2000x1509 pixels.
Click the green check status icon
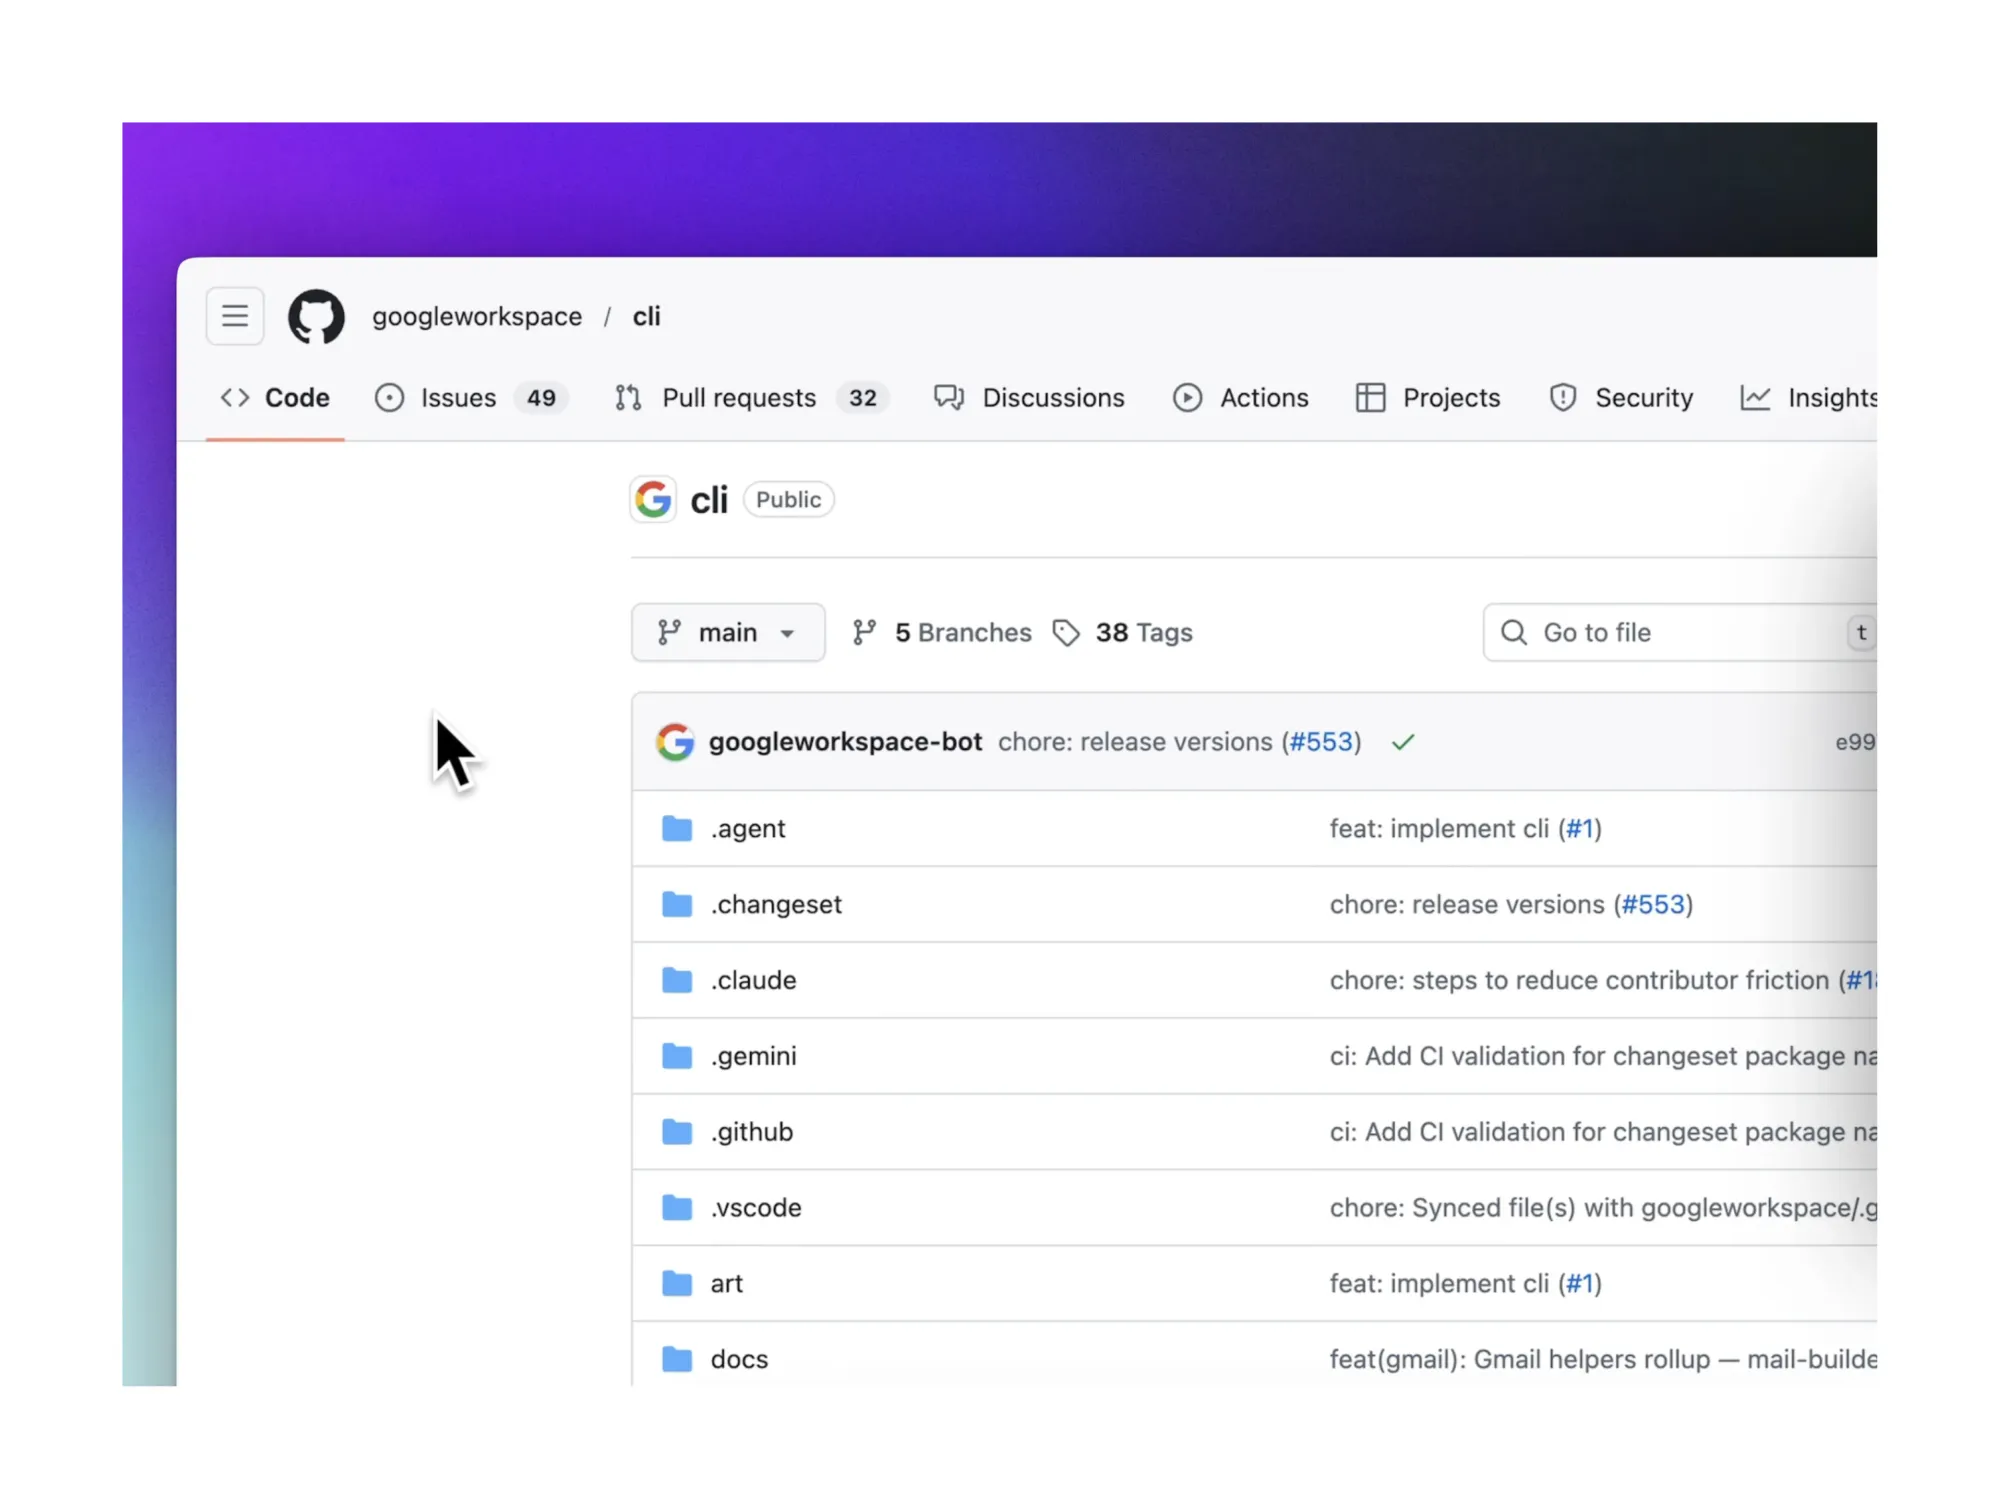[1403, 742]
